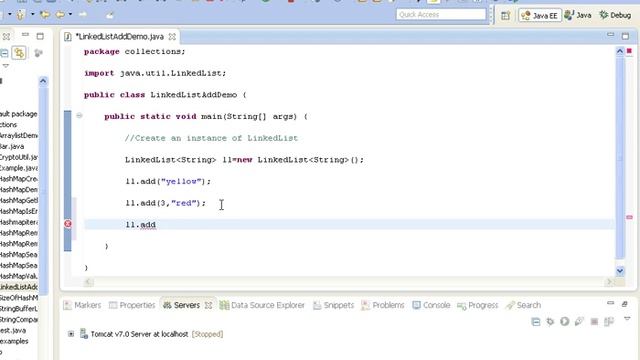The width and height of the screenshot is (640, 360).
Task: Click the red error indicator atop overview ruler
Action: 629,51
